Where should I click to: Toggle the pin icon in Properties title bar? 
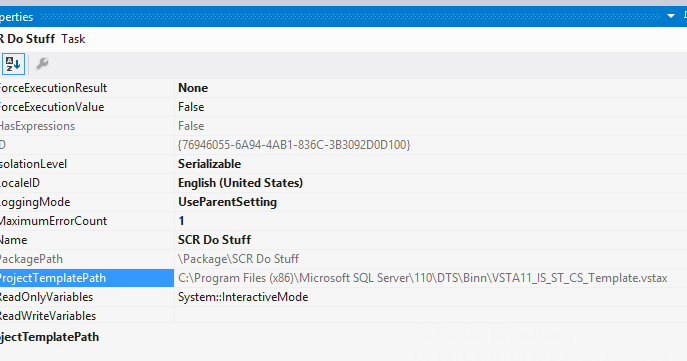684,16
